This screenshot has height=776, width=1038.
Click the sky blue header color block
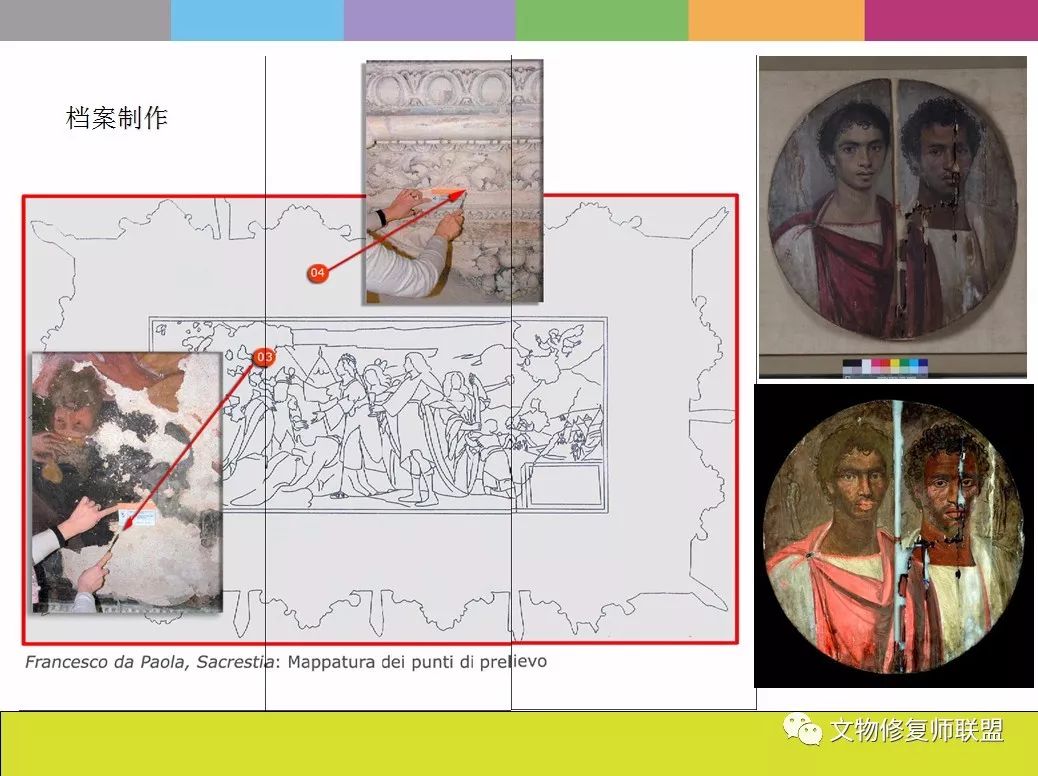pyautogui.click(x=257, y=20)
